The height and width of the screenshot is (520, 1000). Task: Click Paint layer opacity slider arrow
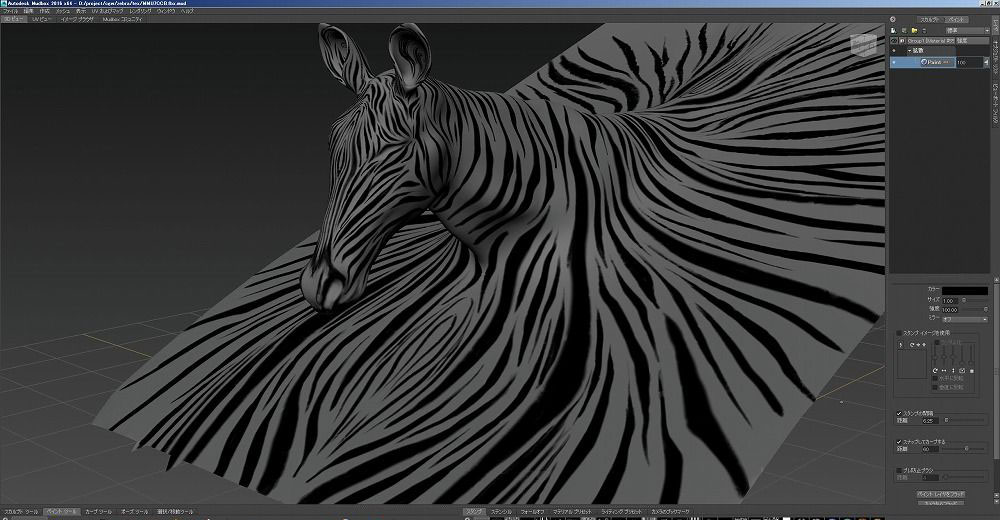point(987,63)
